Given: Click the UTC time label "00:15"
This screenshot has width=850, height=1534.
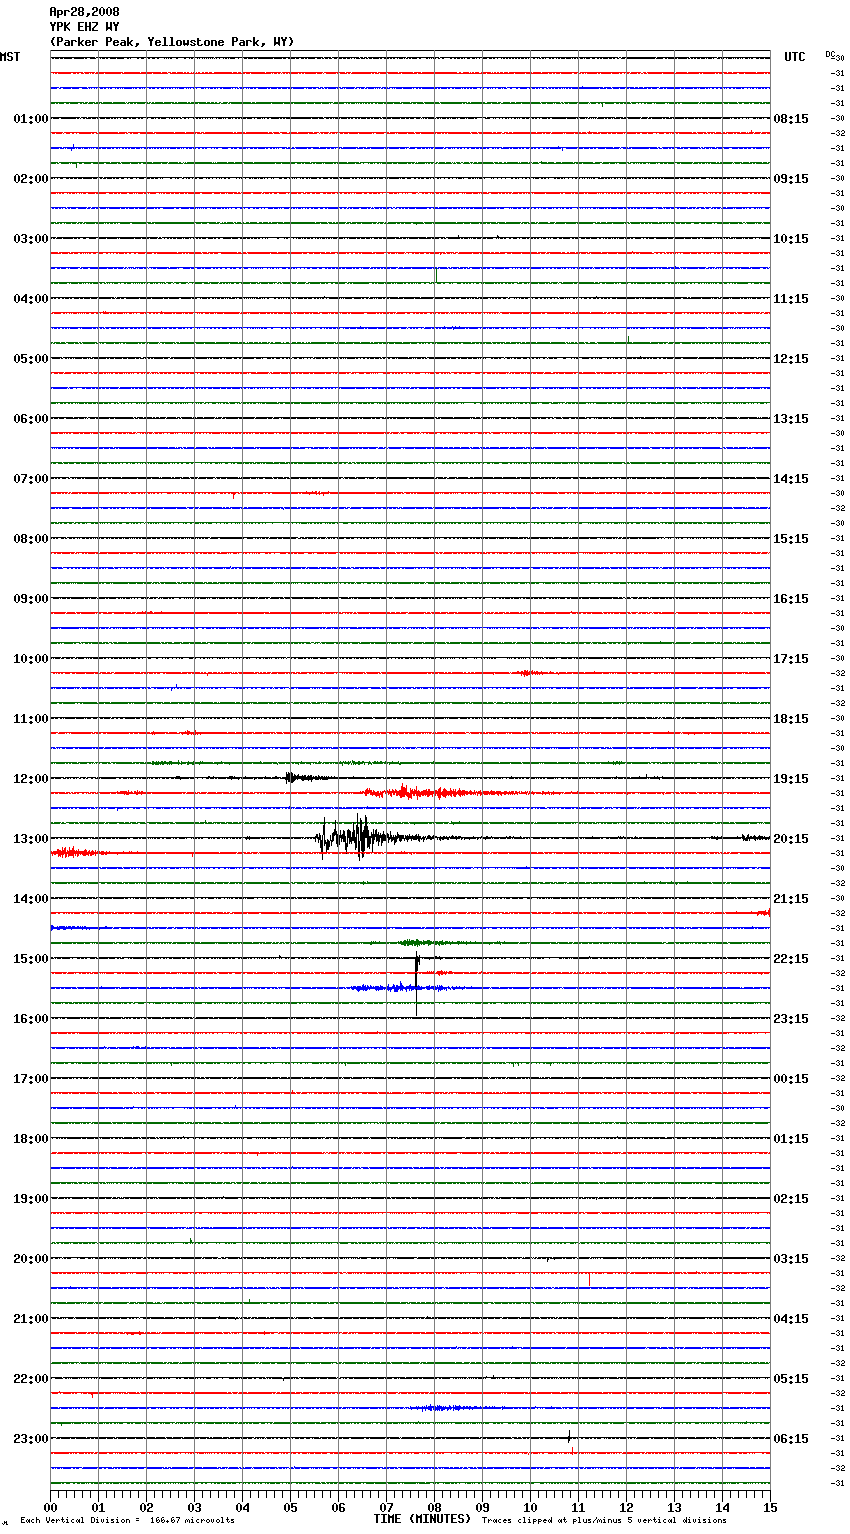Looking at the screenshot, I should 791,1079.
